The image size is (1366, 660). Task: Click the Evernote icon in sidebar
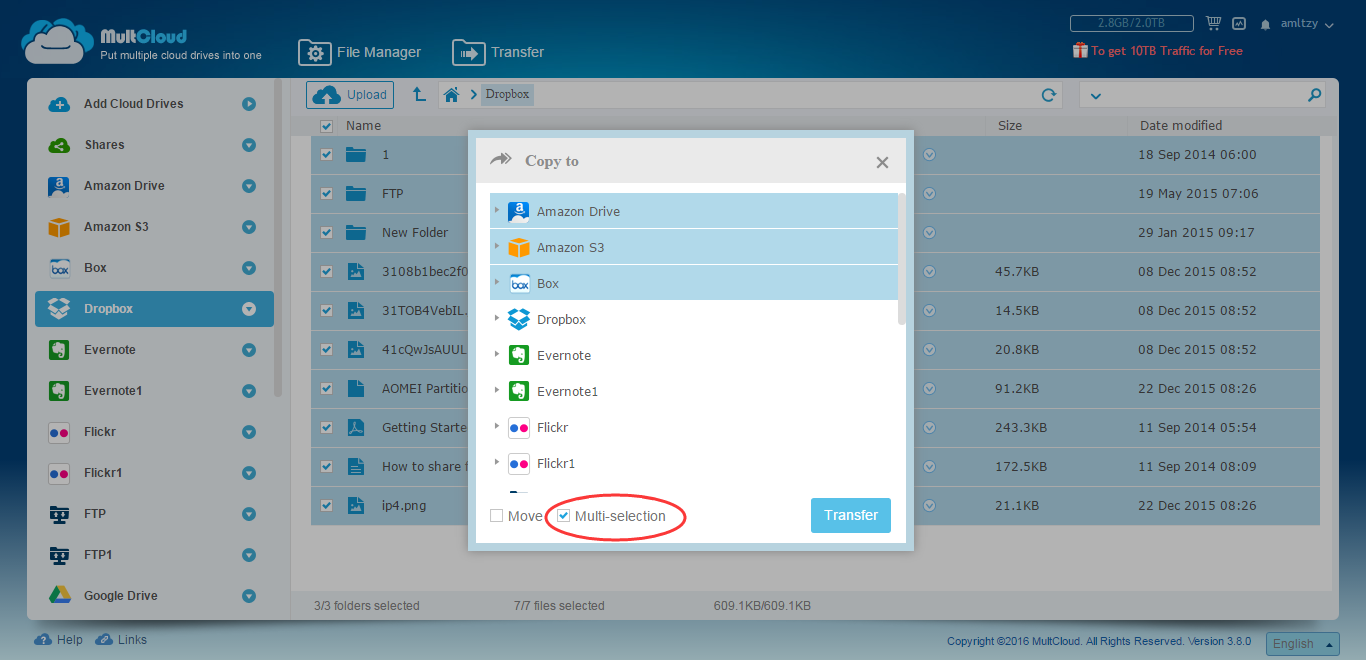[59, 350]
